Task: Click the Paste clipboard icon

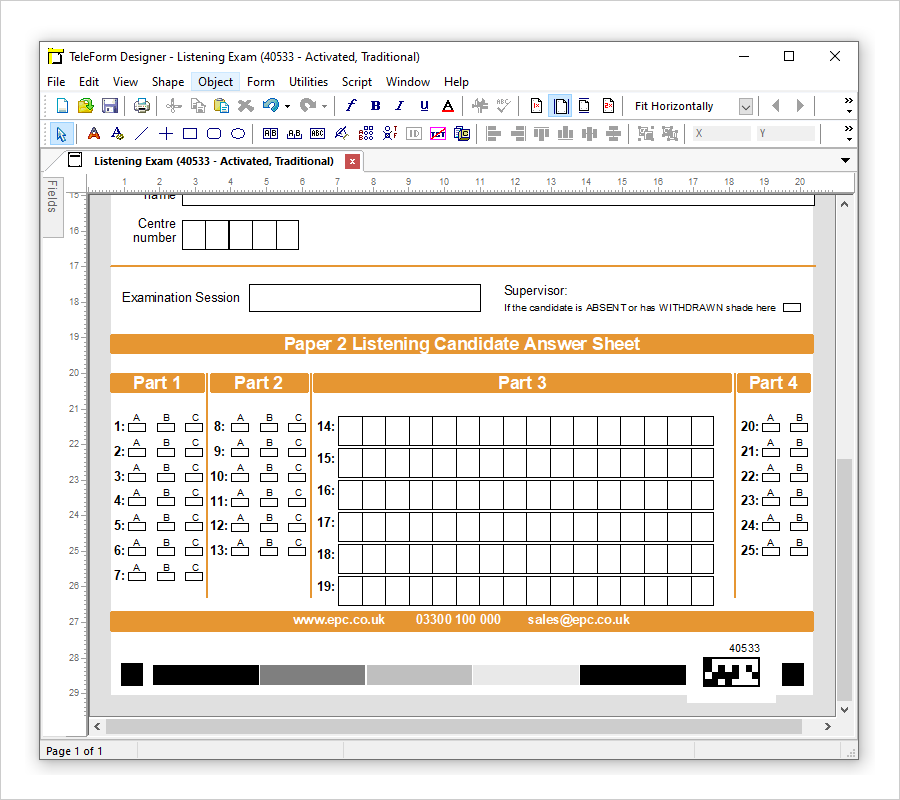Action: click(222, 106)
